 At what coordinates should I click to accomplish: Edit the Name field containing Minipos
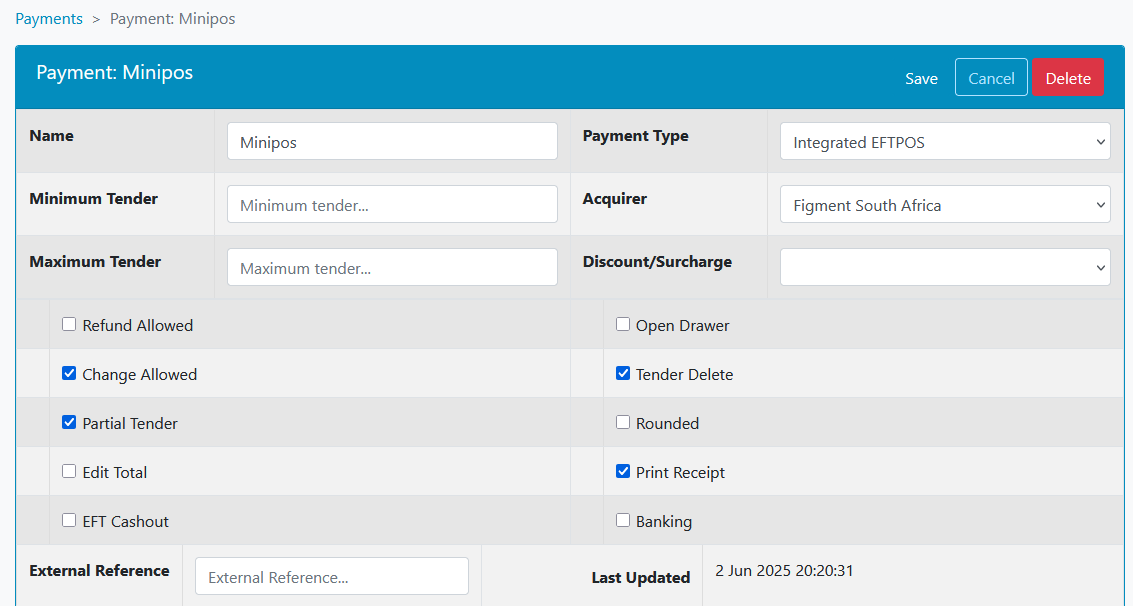(x=392, y=142)
